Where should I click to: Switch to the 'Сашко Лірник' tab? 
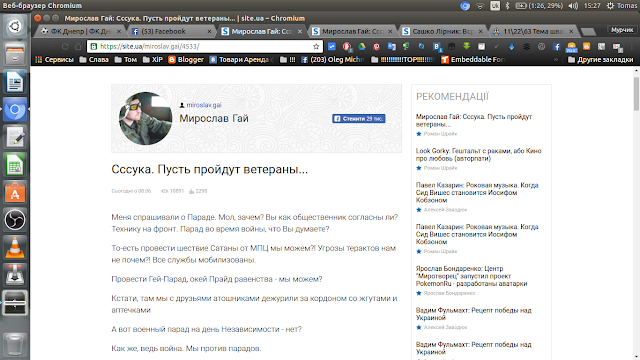pyautogui.click(x=442, y=31)
